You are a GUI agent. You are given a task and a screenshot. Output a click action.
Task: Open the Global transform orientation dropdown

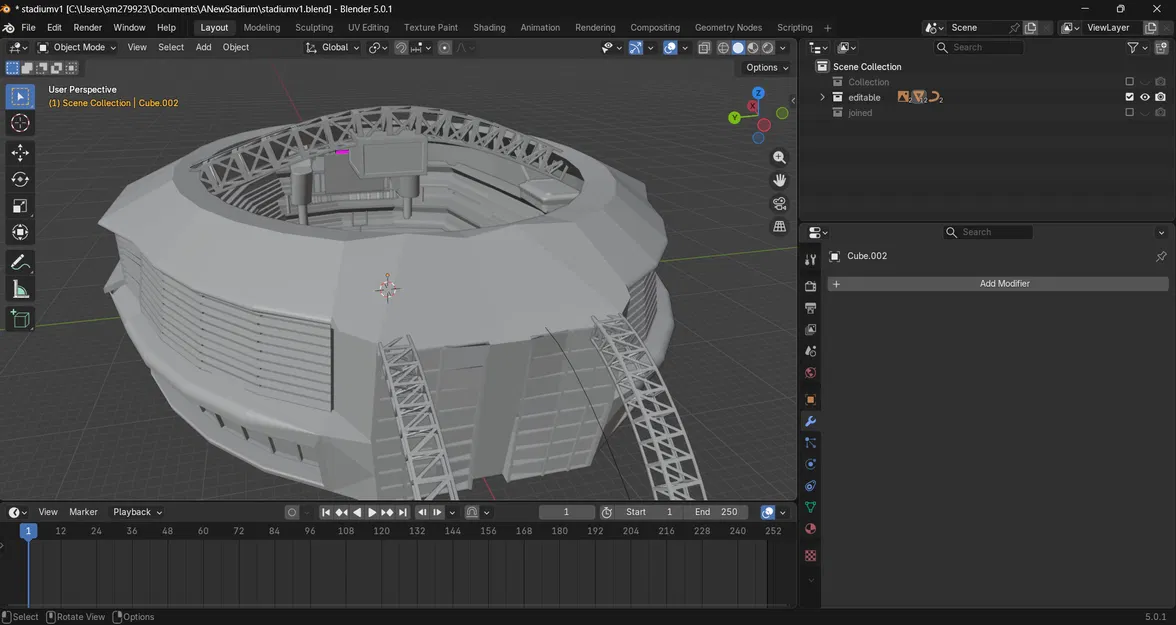[x=333, y=47]
